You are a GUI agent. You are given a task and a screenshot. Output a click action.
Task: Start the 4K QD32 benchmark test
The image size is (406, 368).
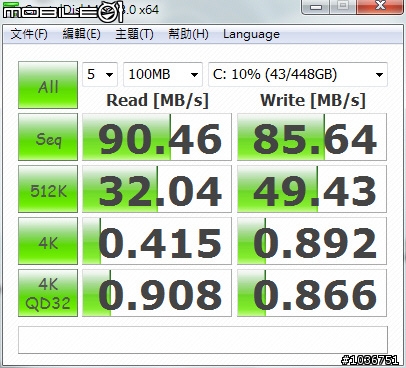pos(48,293)
